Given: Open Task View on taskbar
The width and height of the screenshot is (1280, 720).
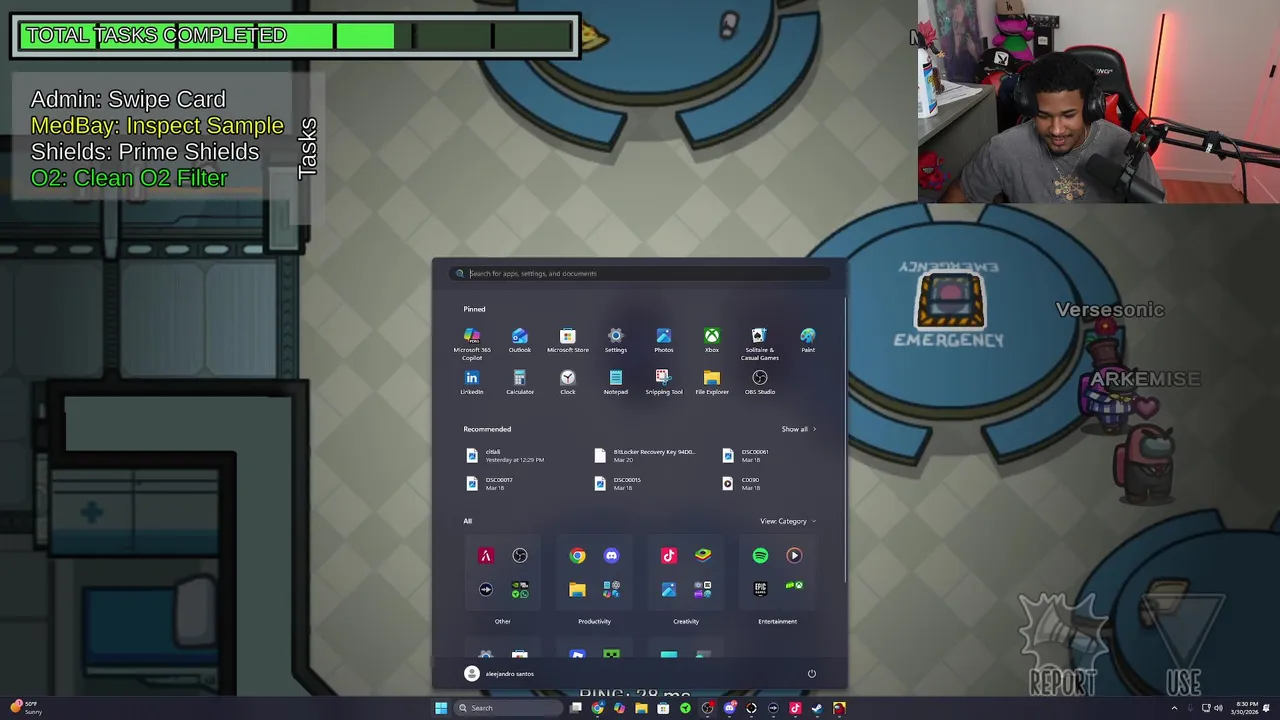Looking at the screenshot, I should [x=576, y=708].
